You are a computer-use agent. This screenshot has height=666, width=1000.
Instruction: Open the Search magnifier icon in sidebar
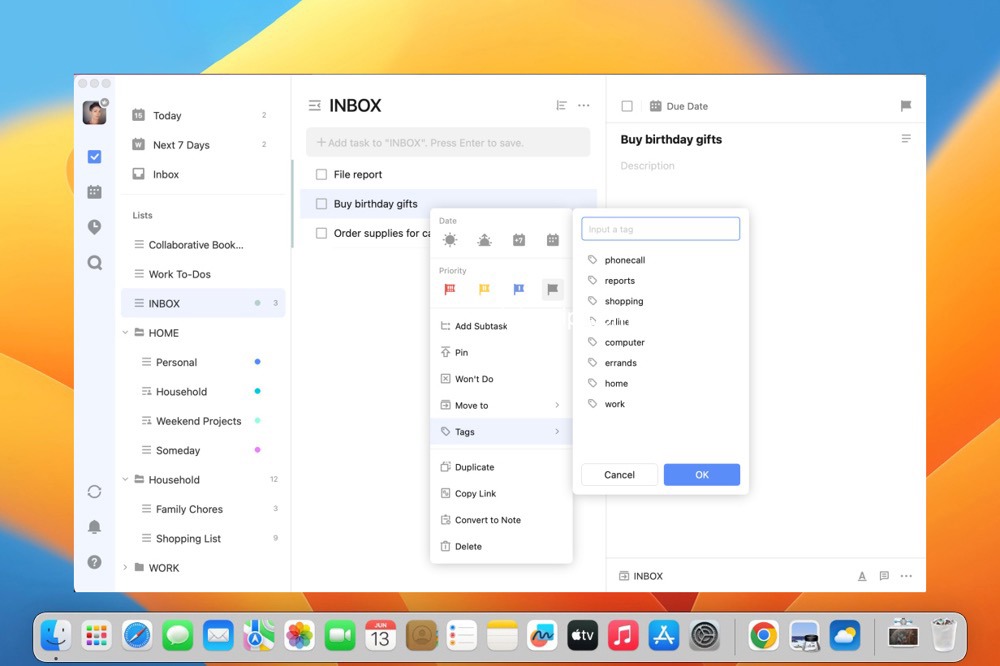(x=94, y=262)
